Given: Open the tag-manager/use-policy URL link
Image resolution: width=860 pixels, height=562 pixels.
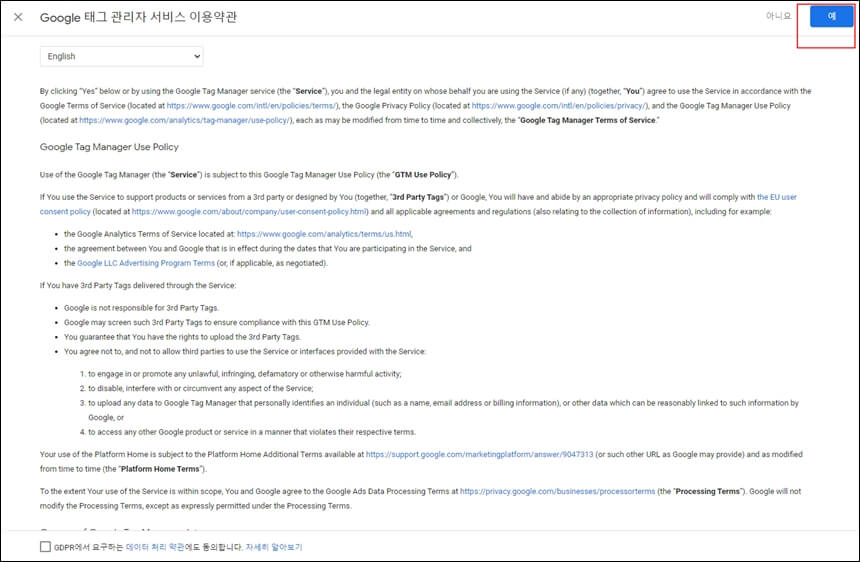Looking at the screenshot, I should 185,120.
